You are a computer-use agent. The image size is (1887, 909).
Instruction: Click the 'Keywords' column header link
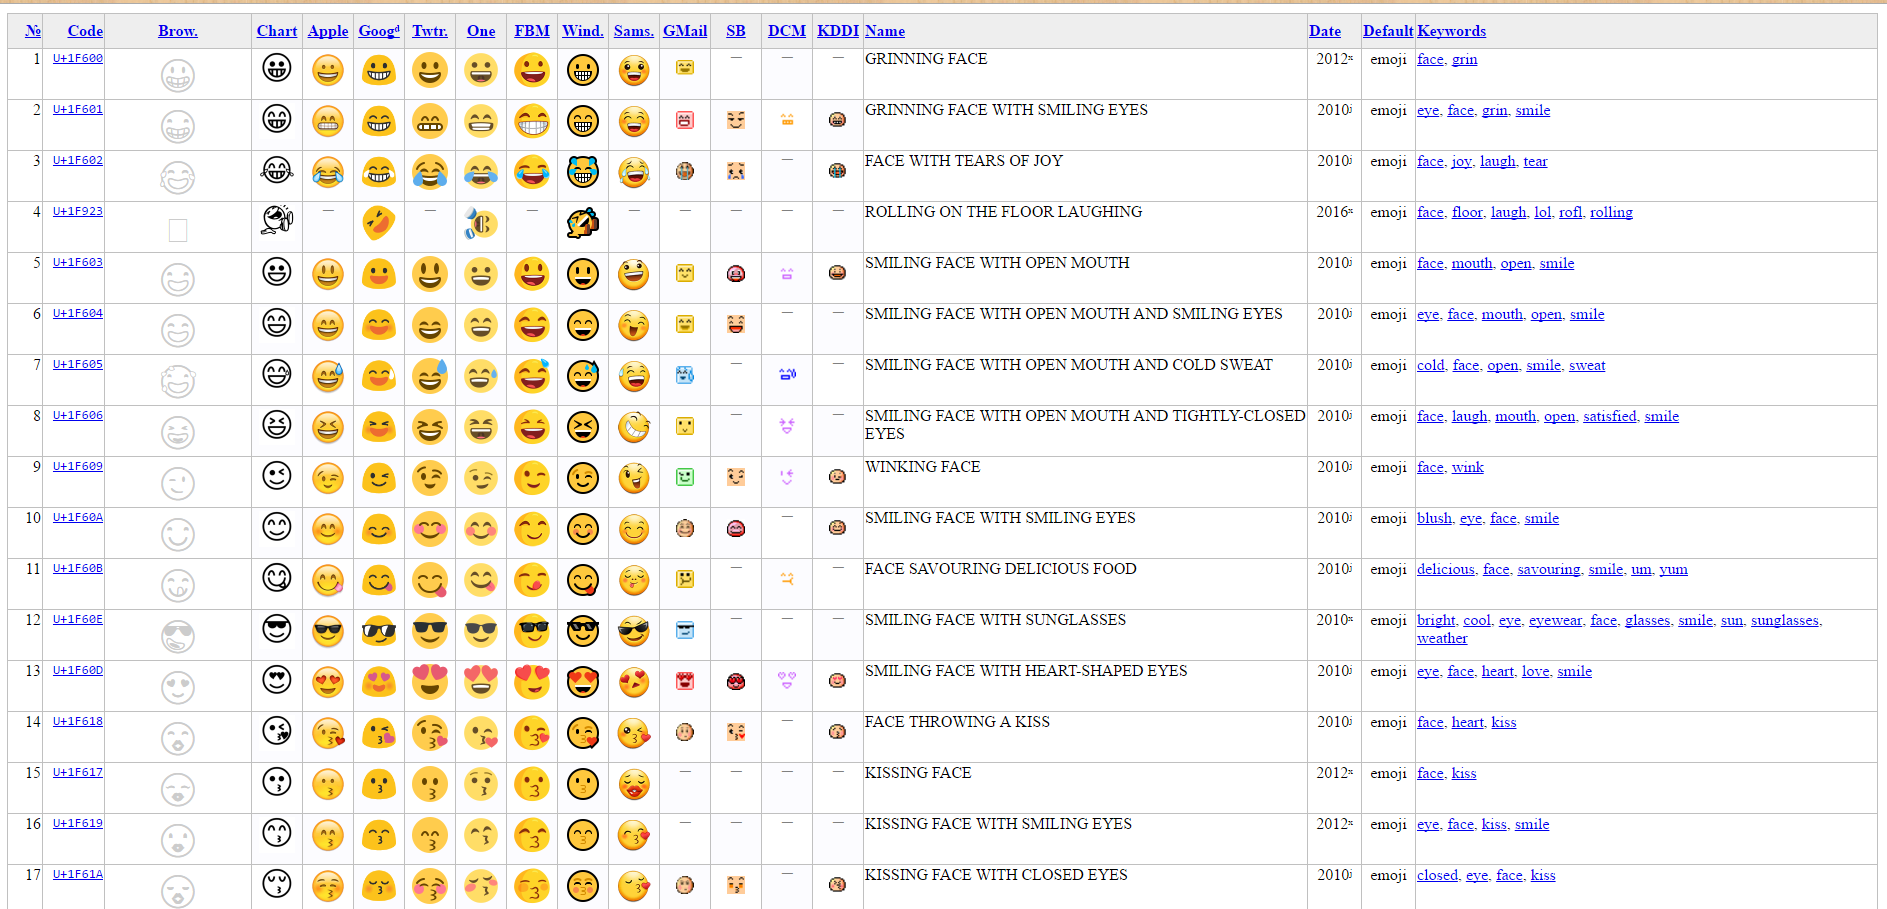tap(1451, 31)
